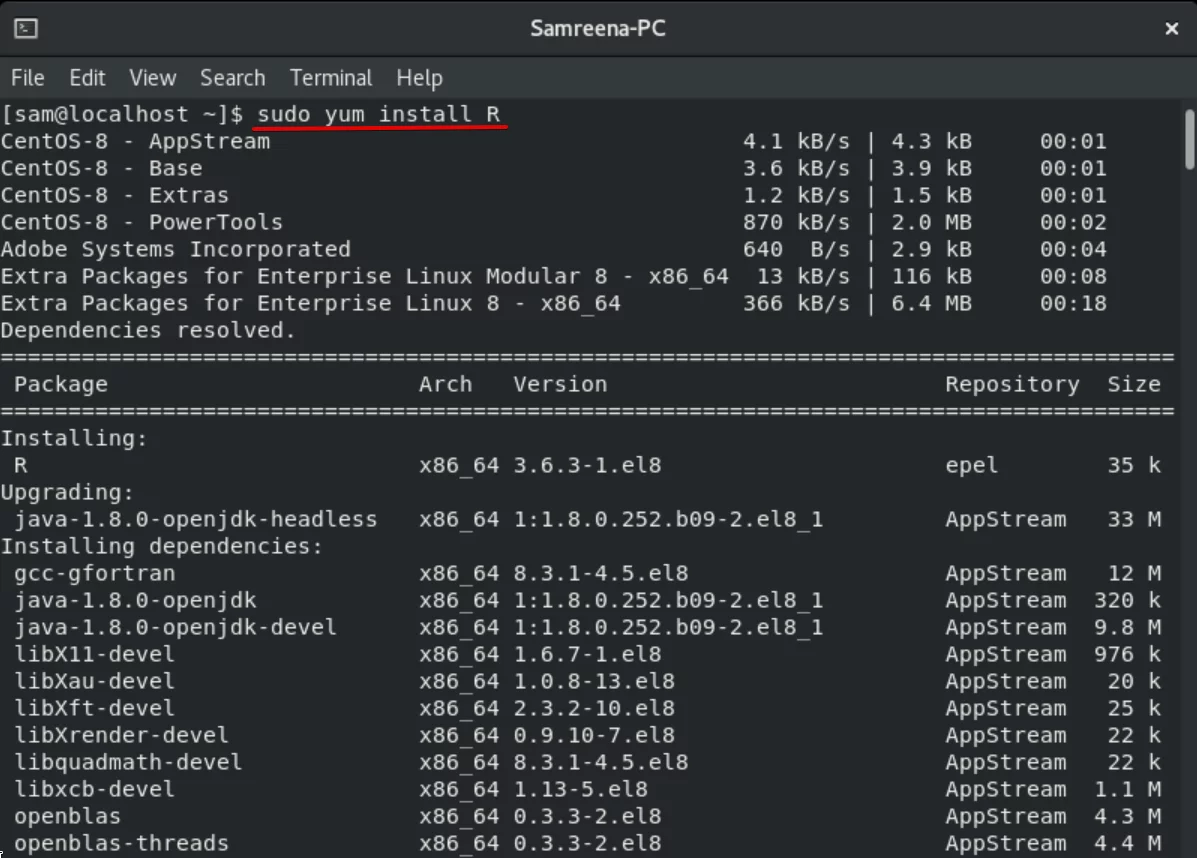Click the 'libXau-devel' package name
The height and width of the screenshot is (858, 1197).
pos(95,681)
